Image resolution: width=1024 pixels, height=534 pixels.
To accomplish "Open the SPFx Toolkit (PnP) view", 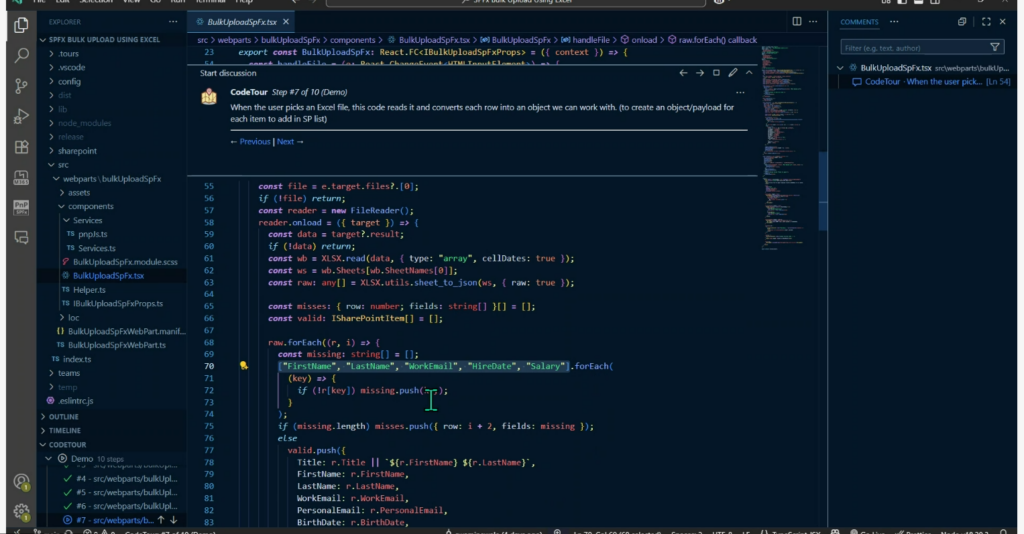I will [22, 208].
